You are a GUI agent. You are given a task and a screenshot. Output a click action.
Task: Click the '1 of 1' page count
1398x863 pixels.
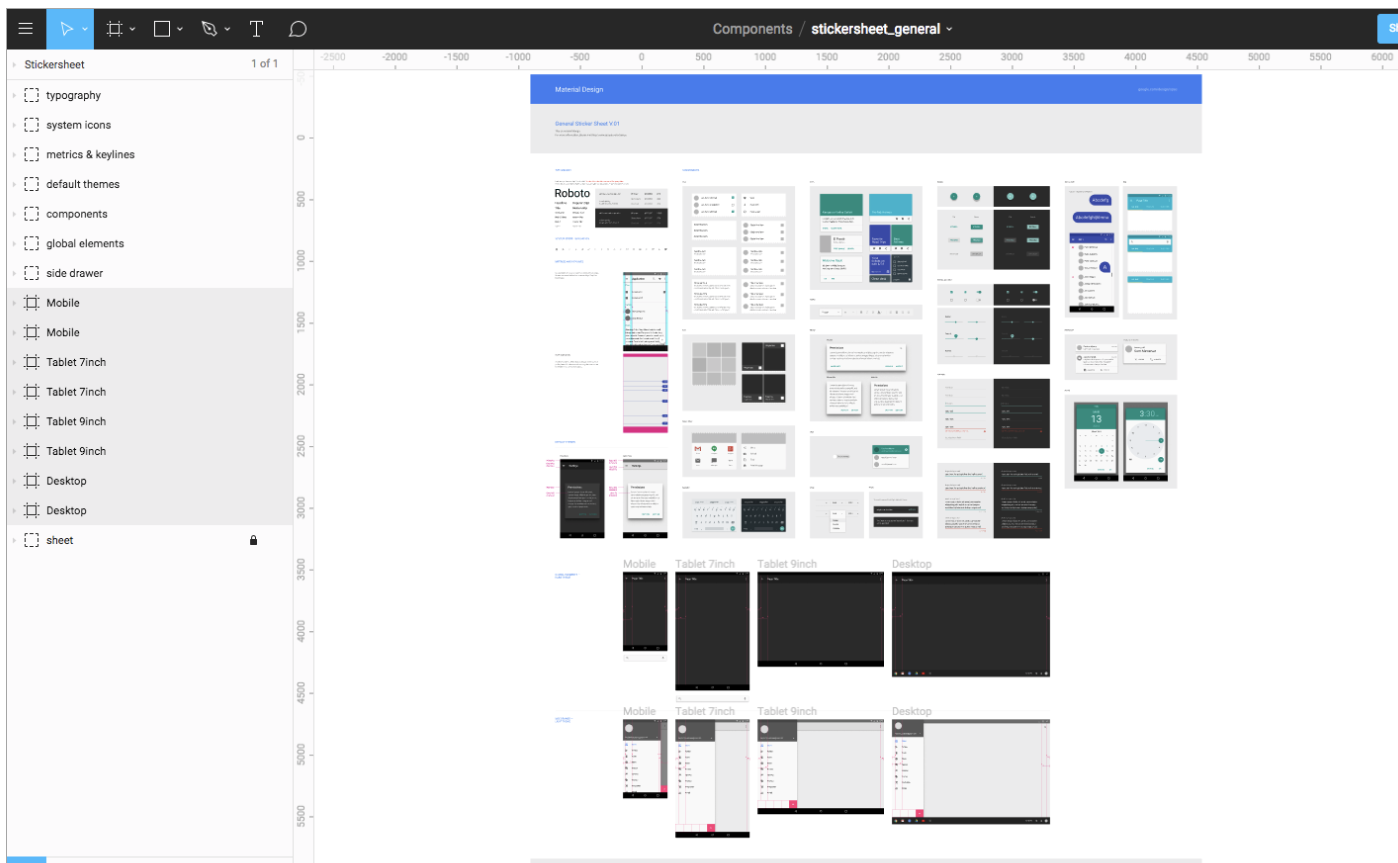point(264,65)
